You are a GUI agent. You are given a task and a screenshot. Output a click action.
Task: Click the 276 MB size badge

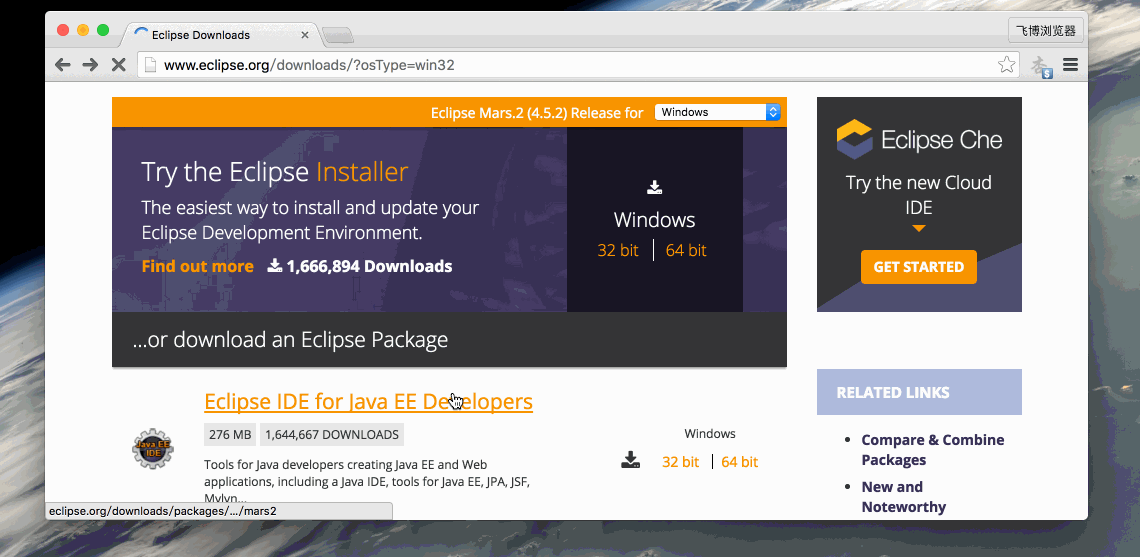tap(230, 435)
